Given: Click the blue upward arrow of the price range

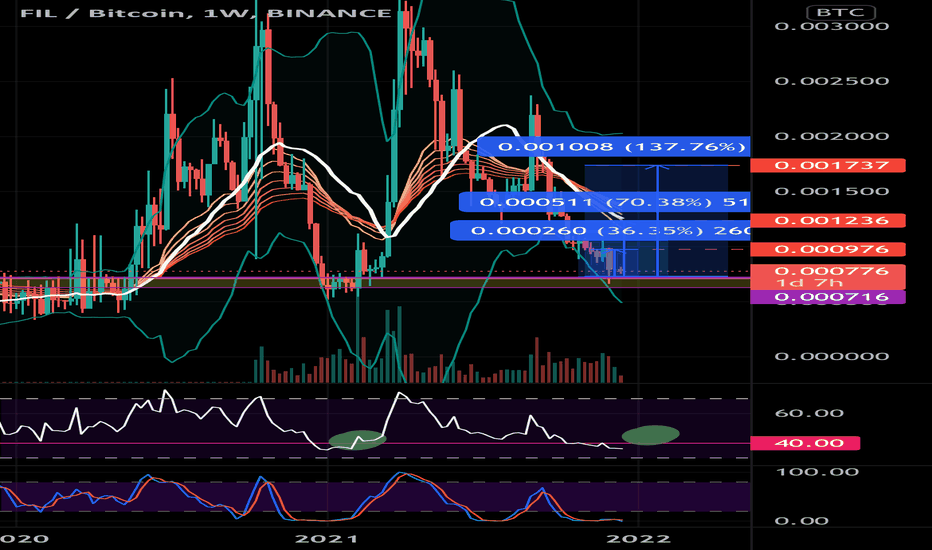Looking at the screenshot, I should pyautogui.click(x=657, y=221).
